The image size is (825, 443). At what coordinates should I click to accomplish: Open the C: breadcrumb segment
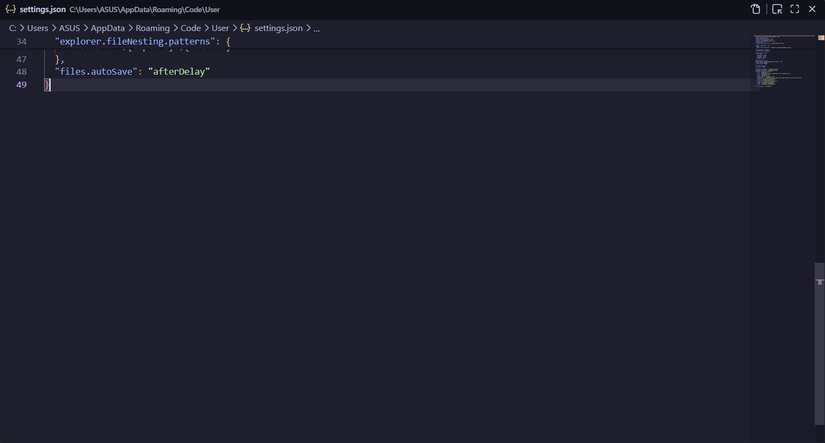(x=13, y=28)
